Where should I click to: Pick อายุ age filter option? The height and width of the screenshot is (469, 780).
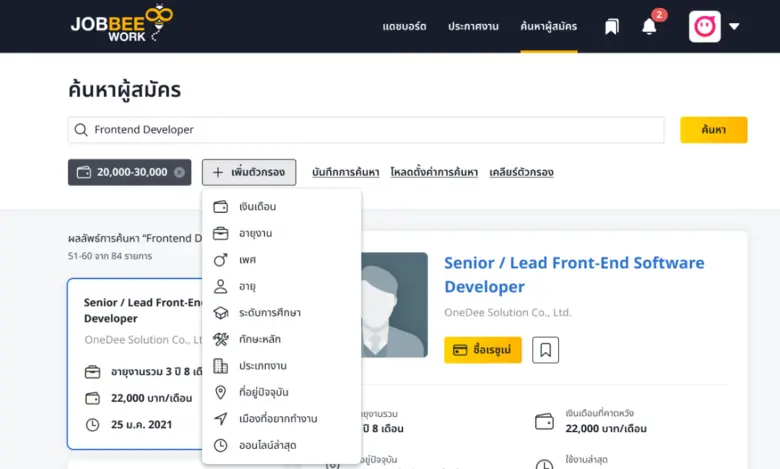pyautogui.click(x=247, y=286)
